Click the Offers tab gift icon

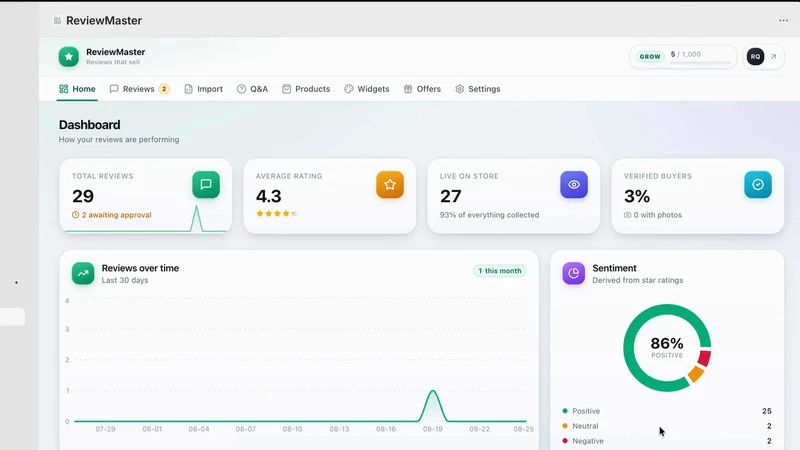(x=408, y=89)
